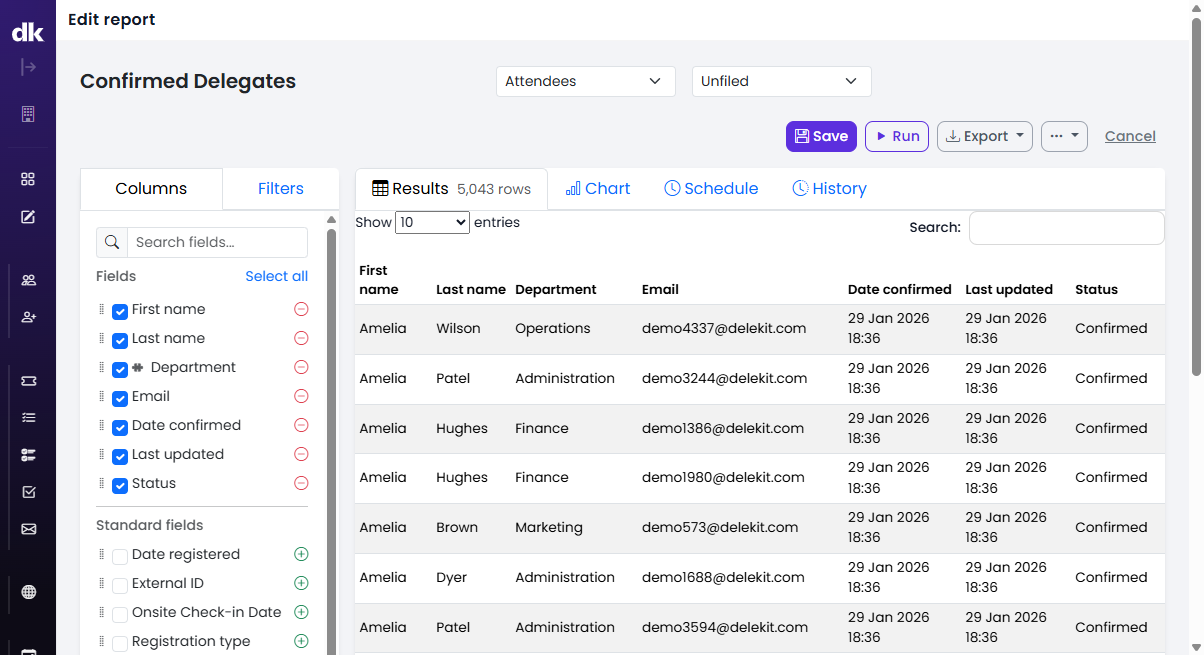Check the Registration type checkbox
This screenshot has width=1204, height=655.
coord(120,643)
